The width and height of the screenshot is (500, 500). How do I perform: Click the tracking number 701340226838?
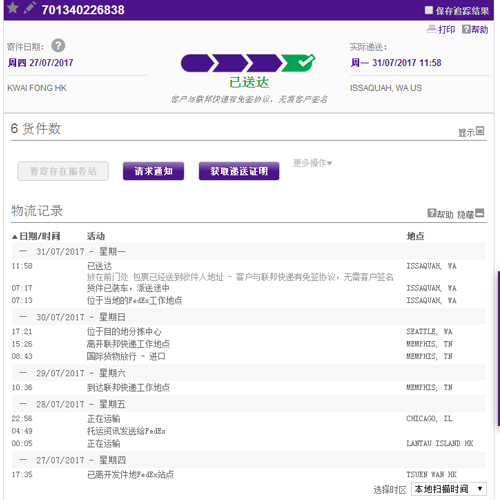click(83, 10)
